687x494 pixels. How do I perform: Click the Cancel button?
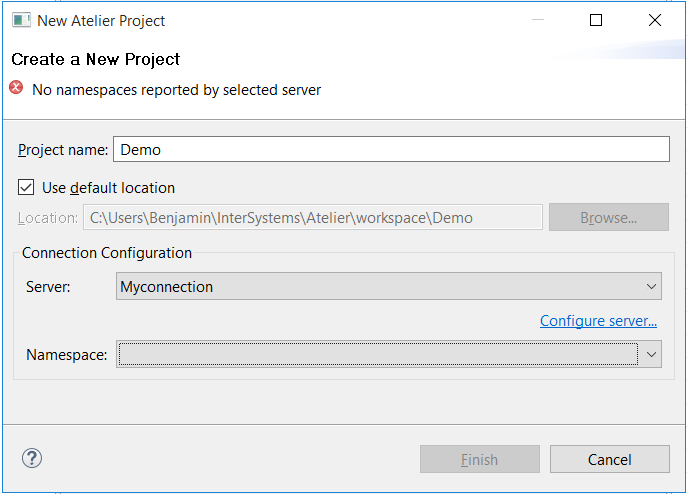(609, 459)
